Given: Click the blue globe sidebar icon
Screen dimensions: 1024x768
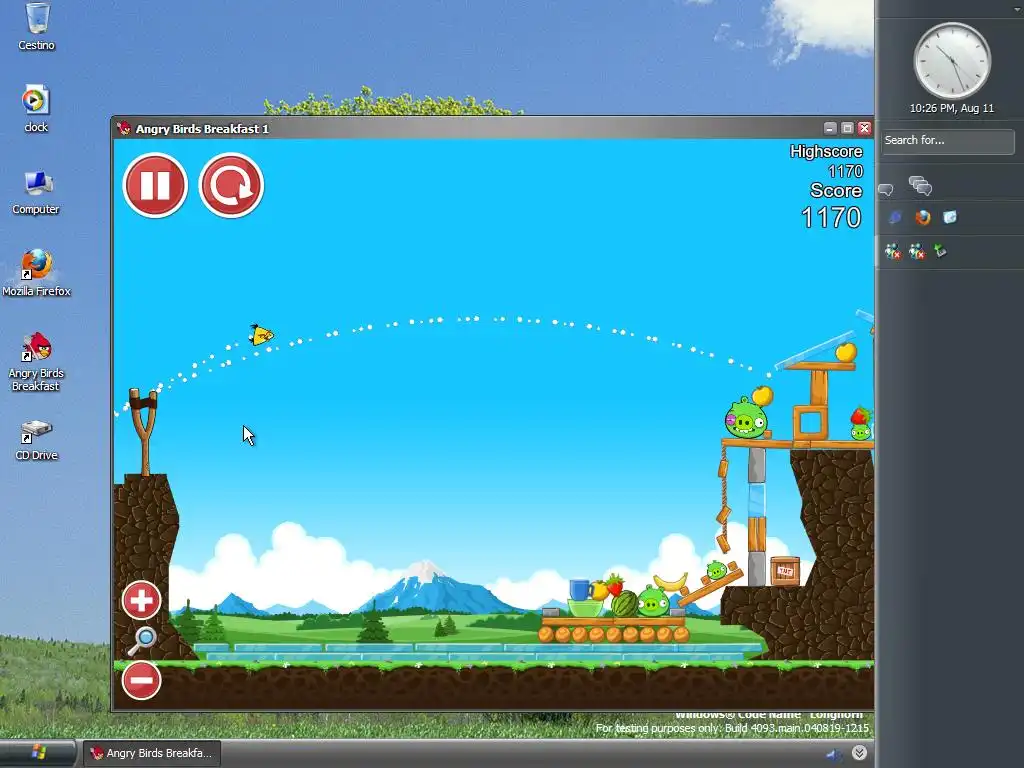Looking at the screenshot, I should click(895, 217).
